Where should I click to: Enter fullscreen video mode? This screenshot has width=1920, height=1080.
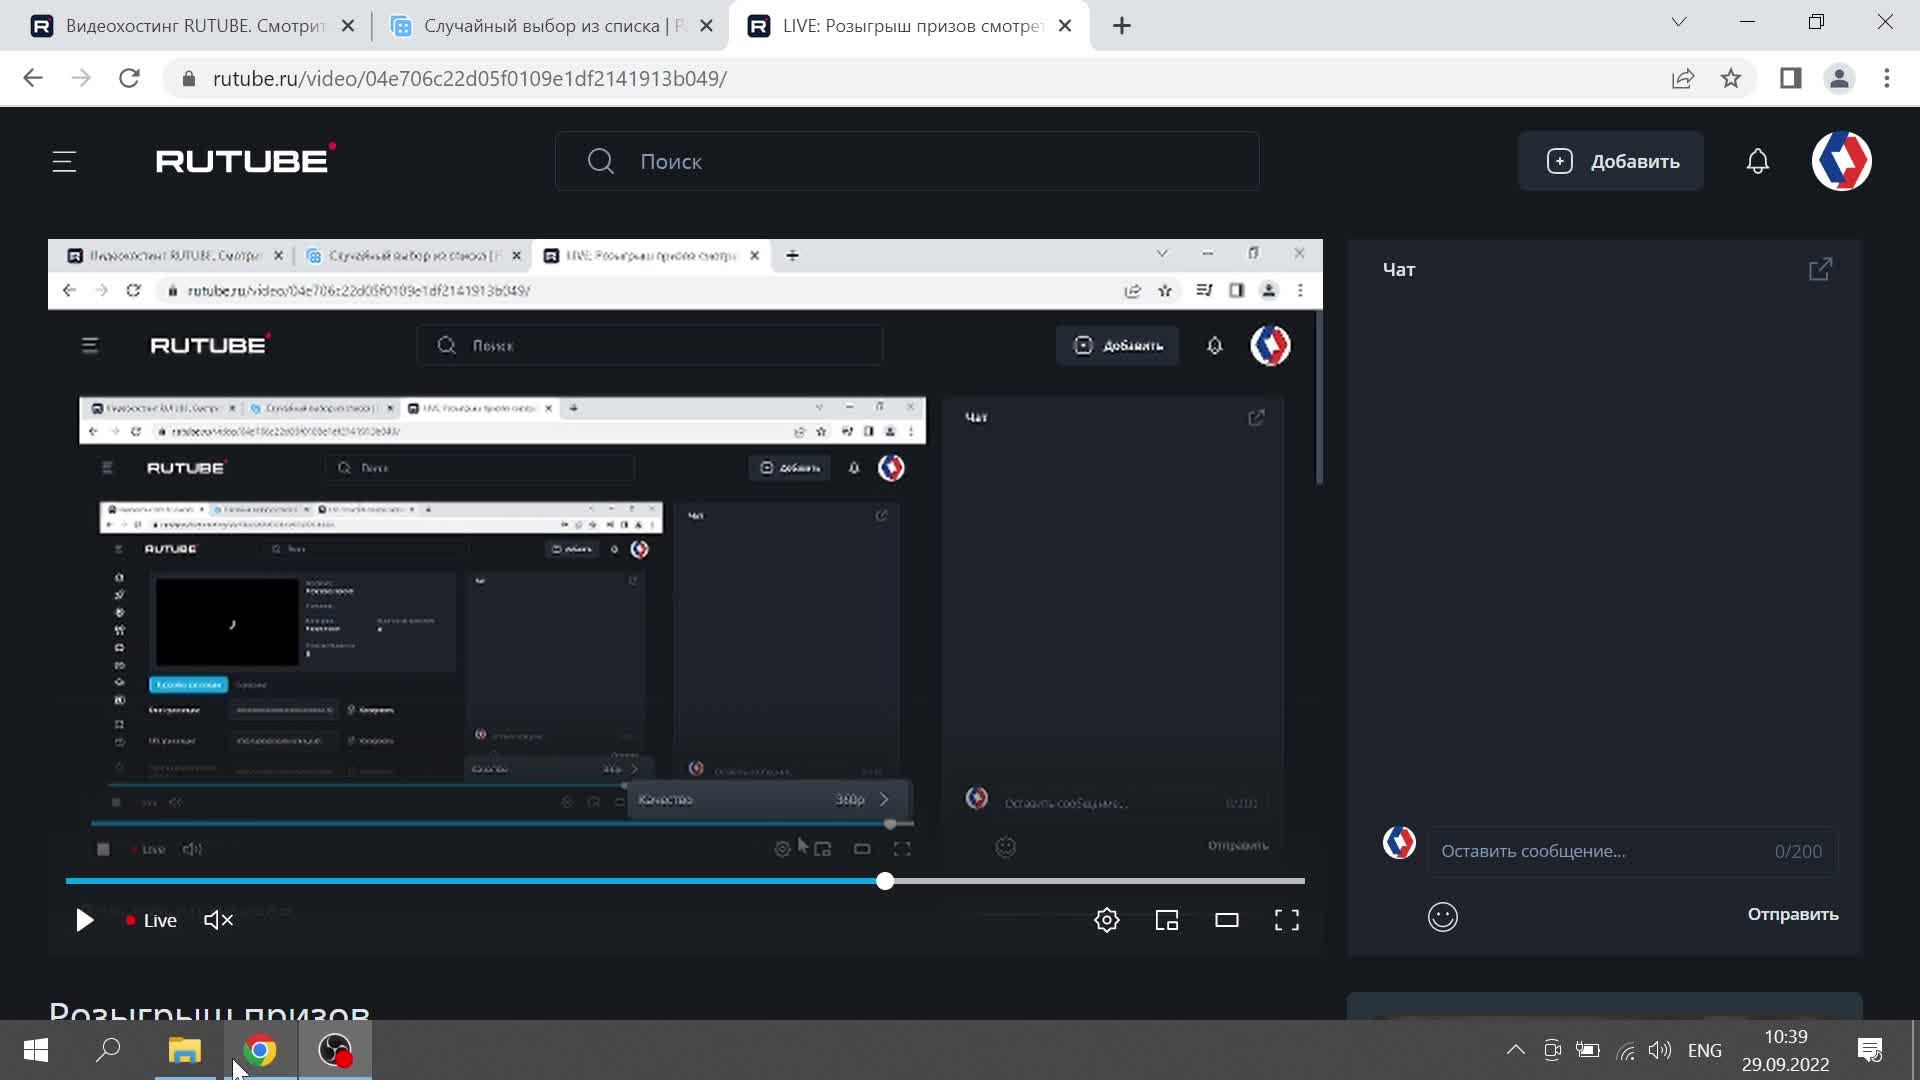pos(1287,920)
